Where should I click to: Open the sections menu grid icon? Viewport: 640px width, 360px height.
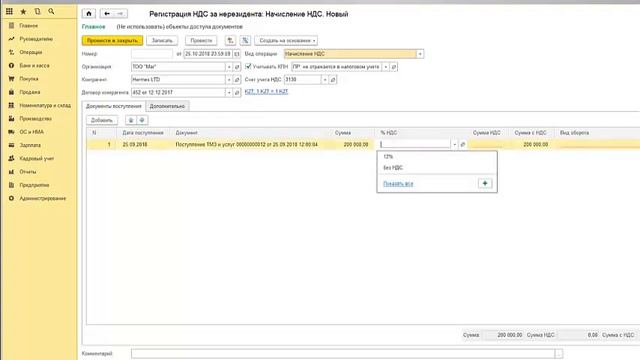(x=9, y=11)
